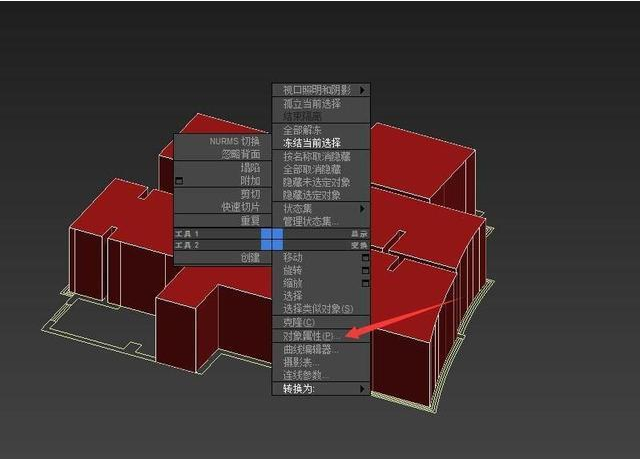
Task: Click the 变换 quad label
Action: pos(359,245)
